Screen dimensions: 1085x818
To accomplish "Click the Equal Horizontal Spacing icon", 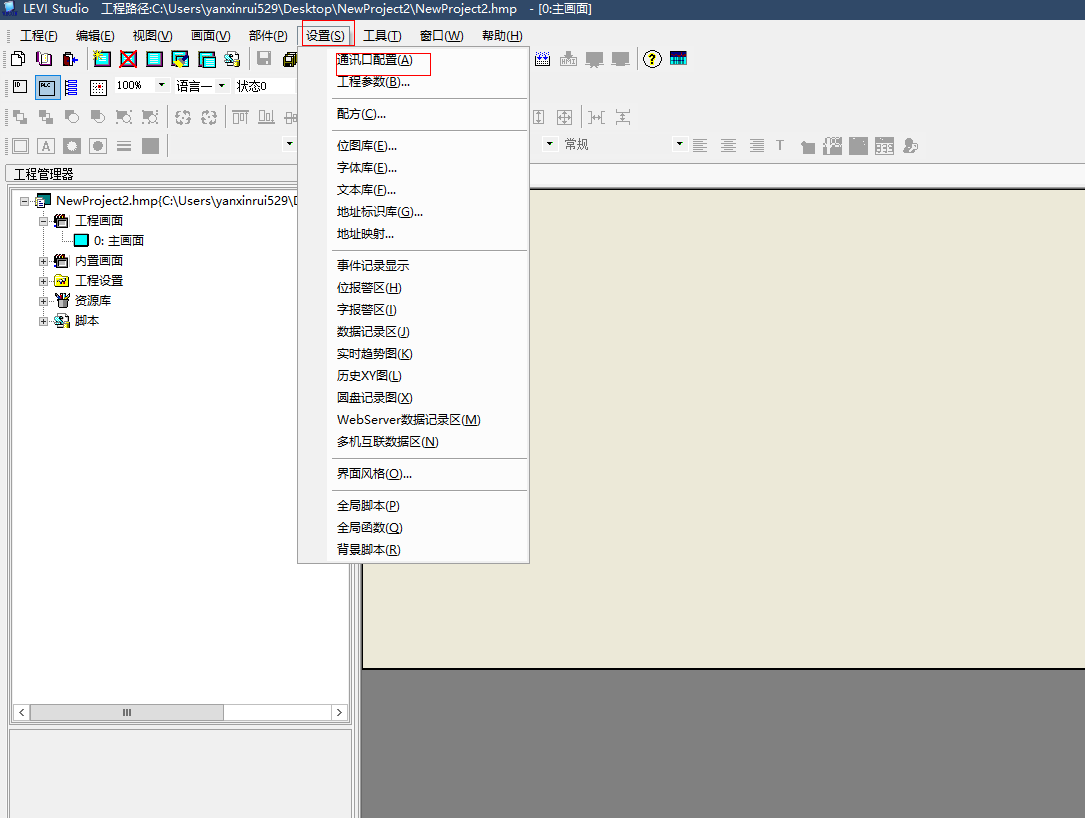I will tap(596, 117).
